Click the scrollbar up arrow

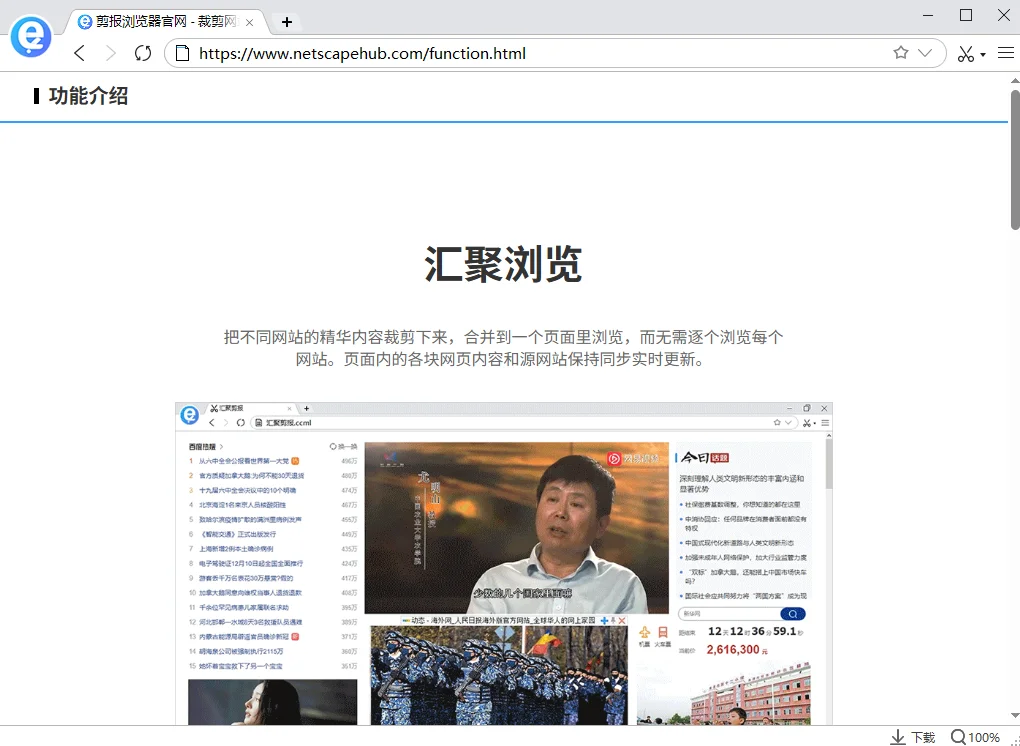click(1015, 81)
